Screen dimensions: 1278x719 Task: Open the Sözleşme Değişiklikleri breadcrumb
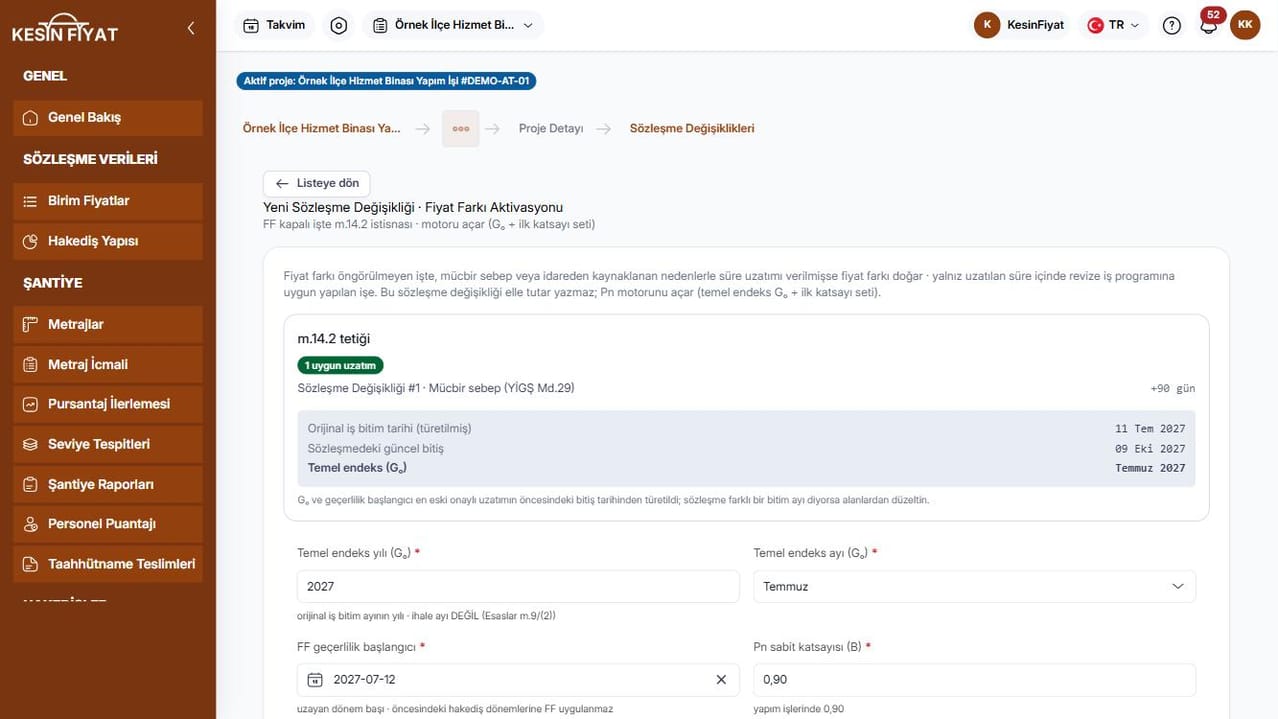692,129
